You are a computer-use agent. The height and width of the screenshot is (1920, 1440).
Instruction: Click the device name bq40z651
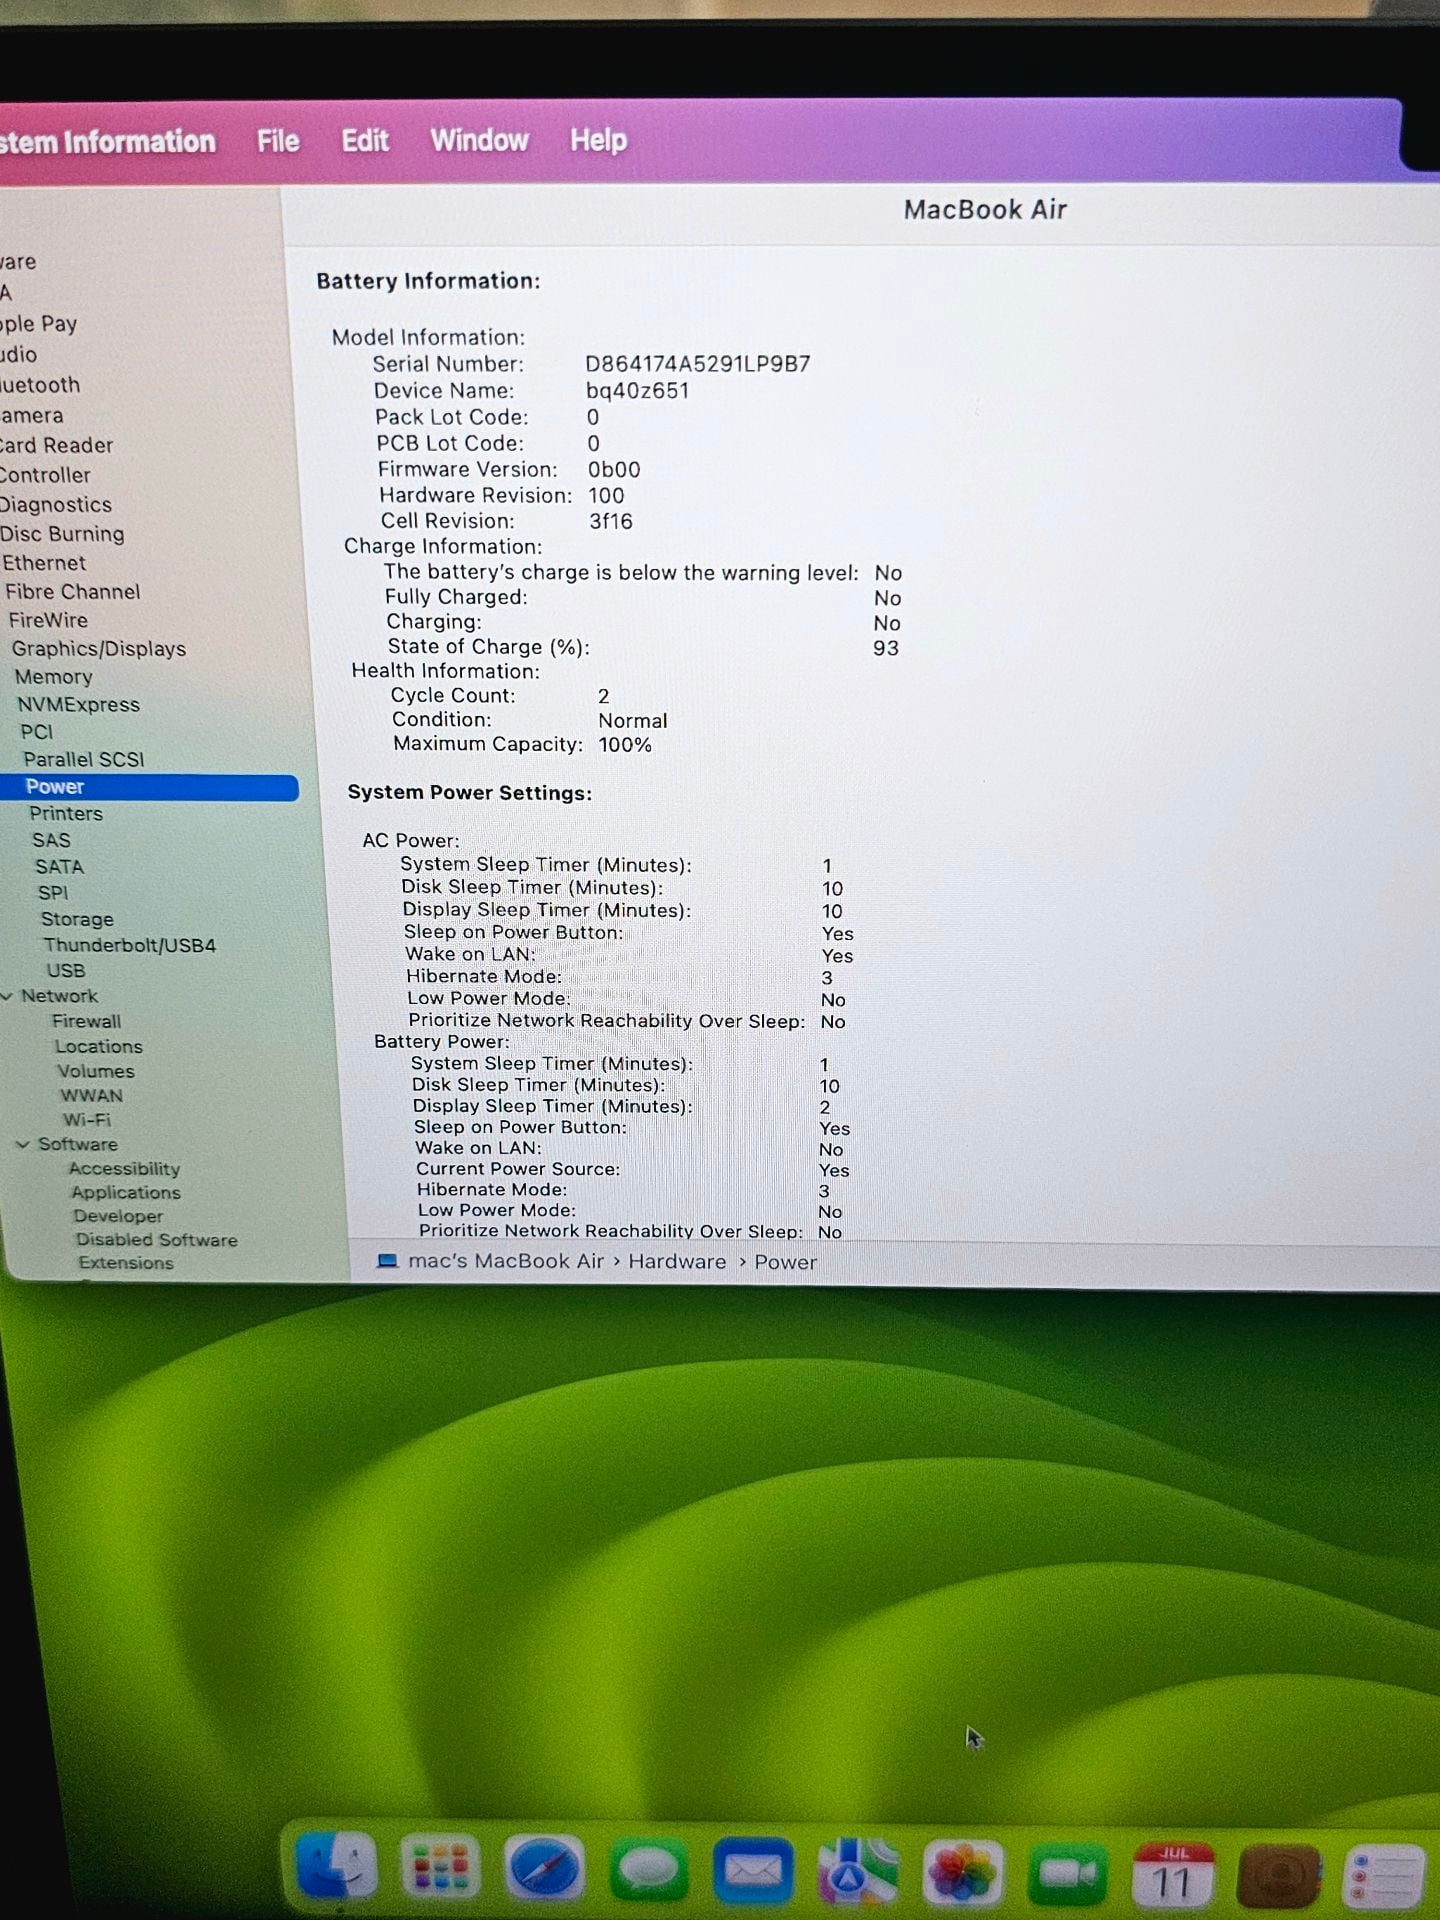coord(638,391)
